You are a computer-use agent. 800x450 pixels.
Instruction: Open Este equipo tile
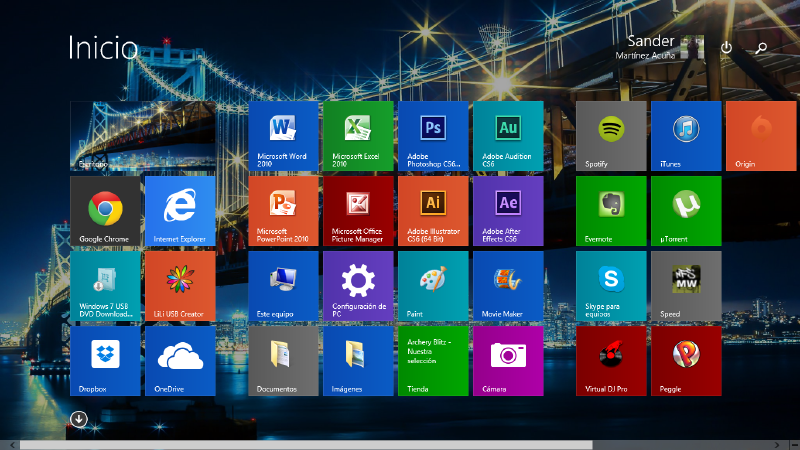coord(283,286)
